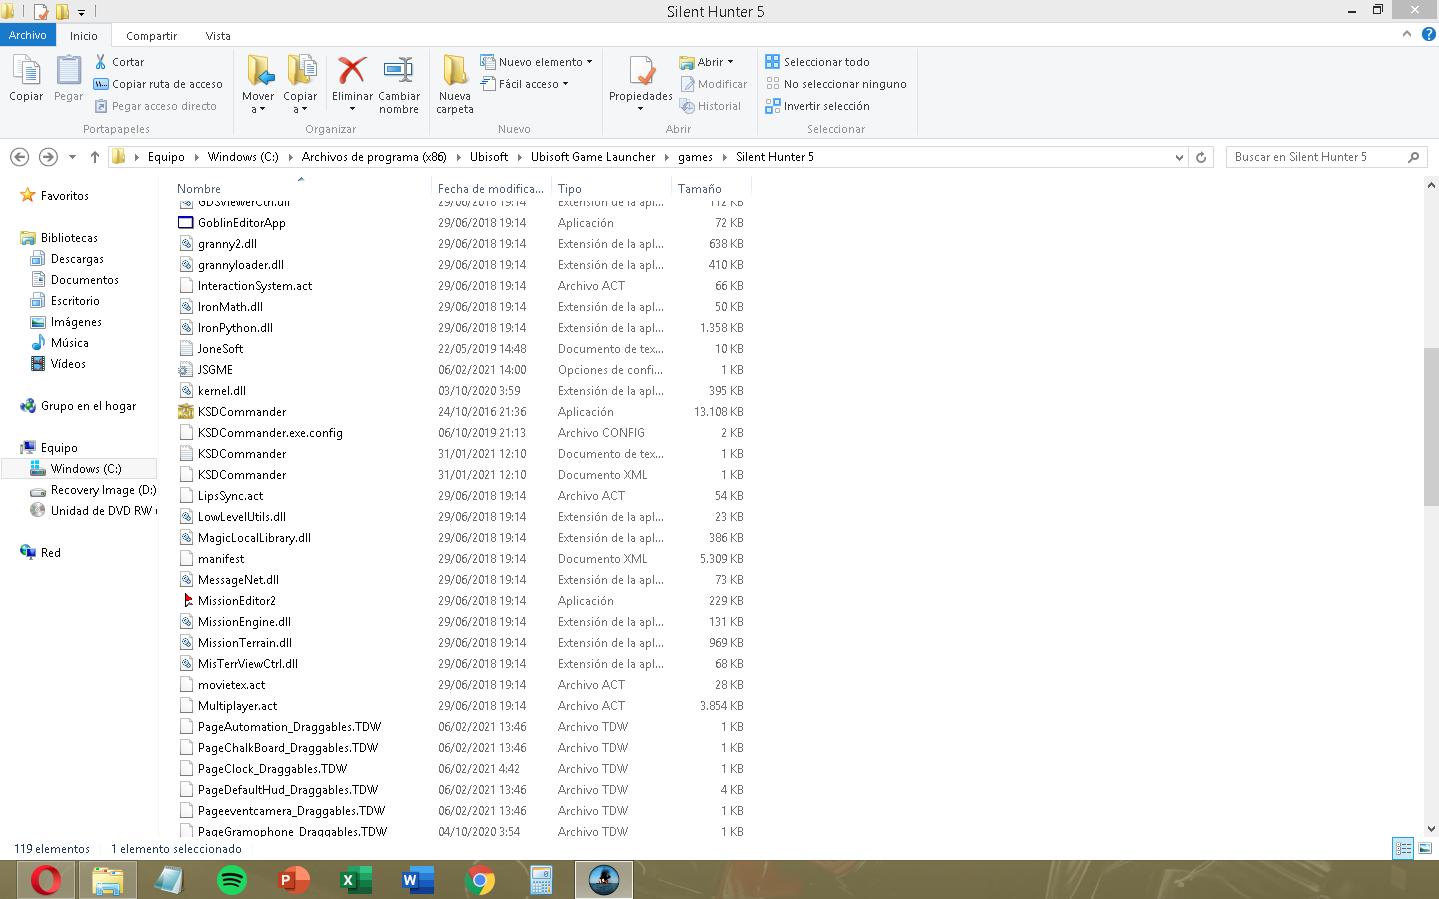
Task: Click the Pegar clipboard icon
Action: 68,78
